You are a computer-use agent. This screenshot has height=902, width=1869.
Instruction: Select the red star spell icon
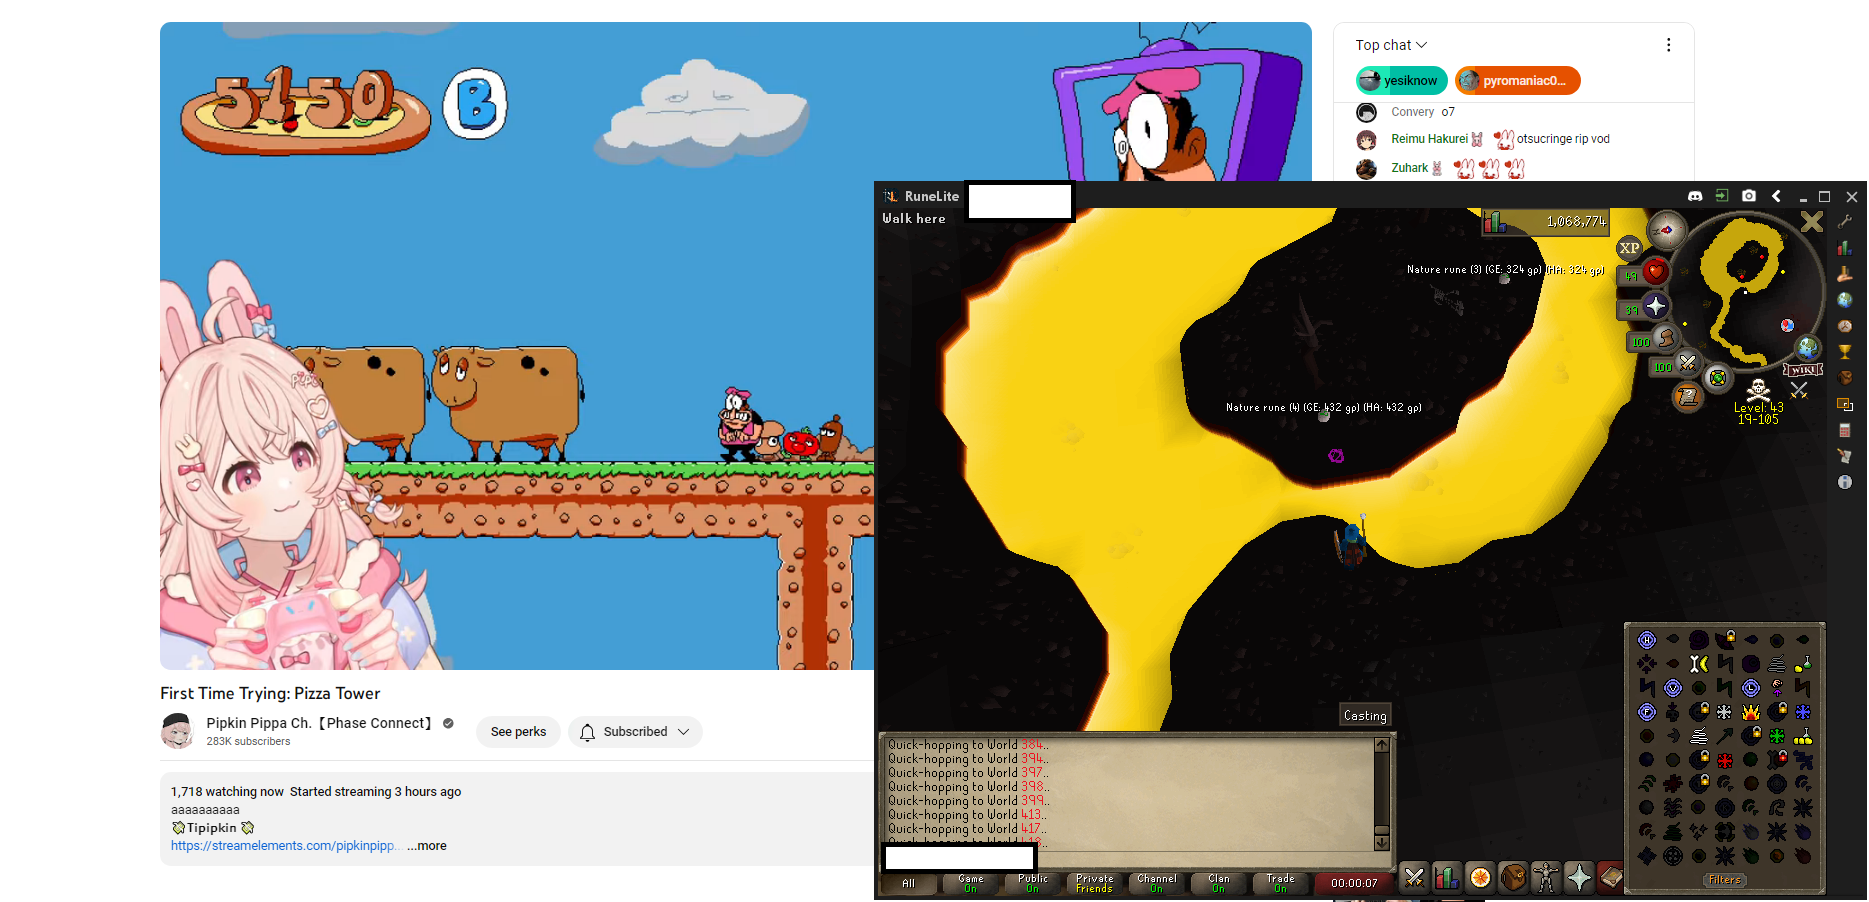click(x=1725, y=760)
